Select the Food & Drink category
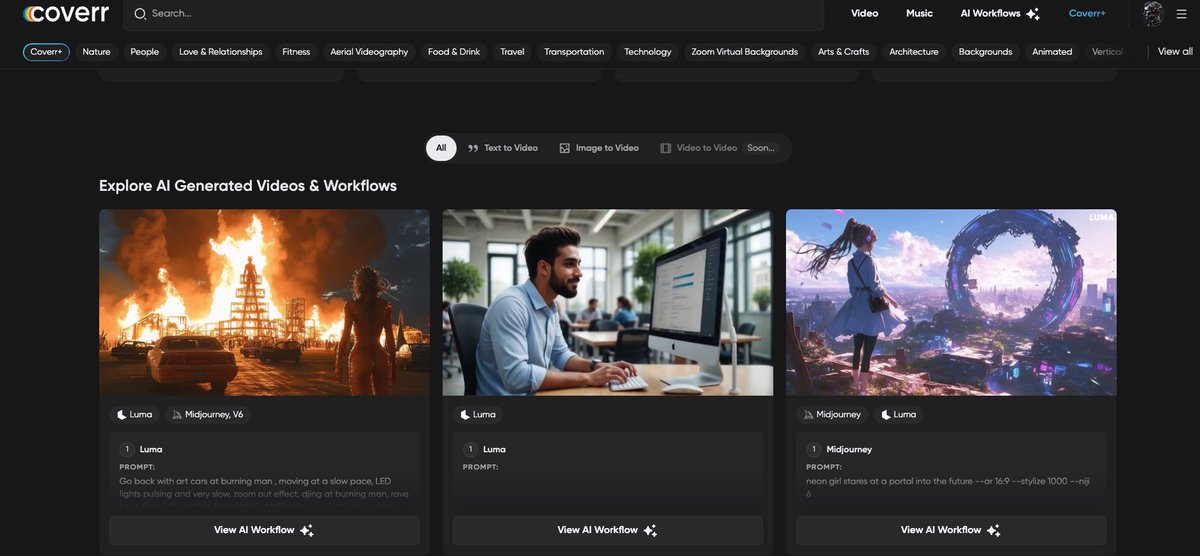The width and height of the screenshot is (1200, 556). [x=454, y=52]
